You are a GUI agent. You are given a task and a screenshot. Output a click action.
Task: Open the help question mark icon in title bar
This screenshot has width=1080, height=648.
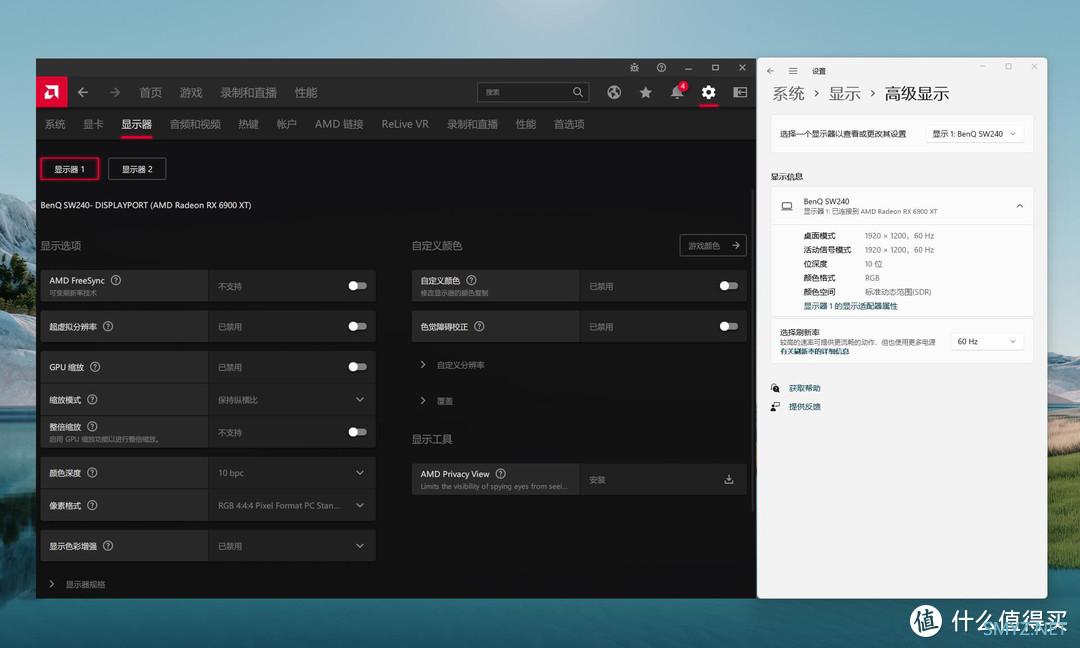(x=661, y=67)
